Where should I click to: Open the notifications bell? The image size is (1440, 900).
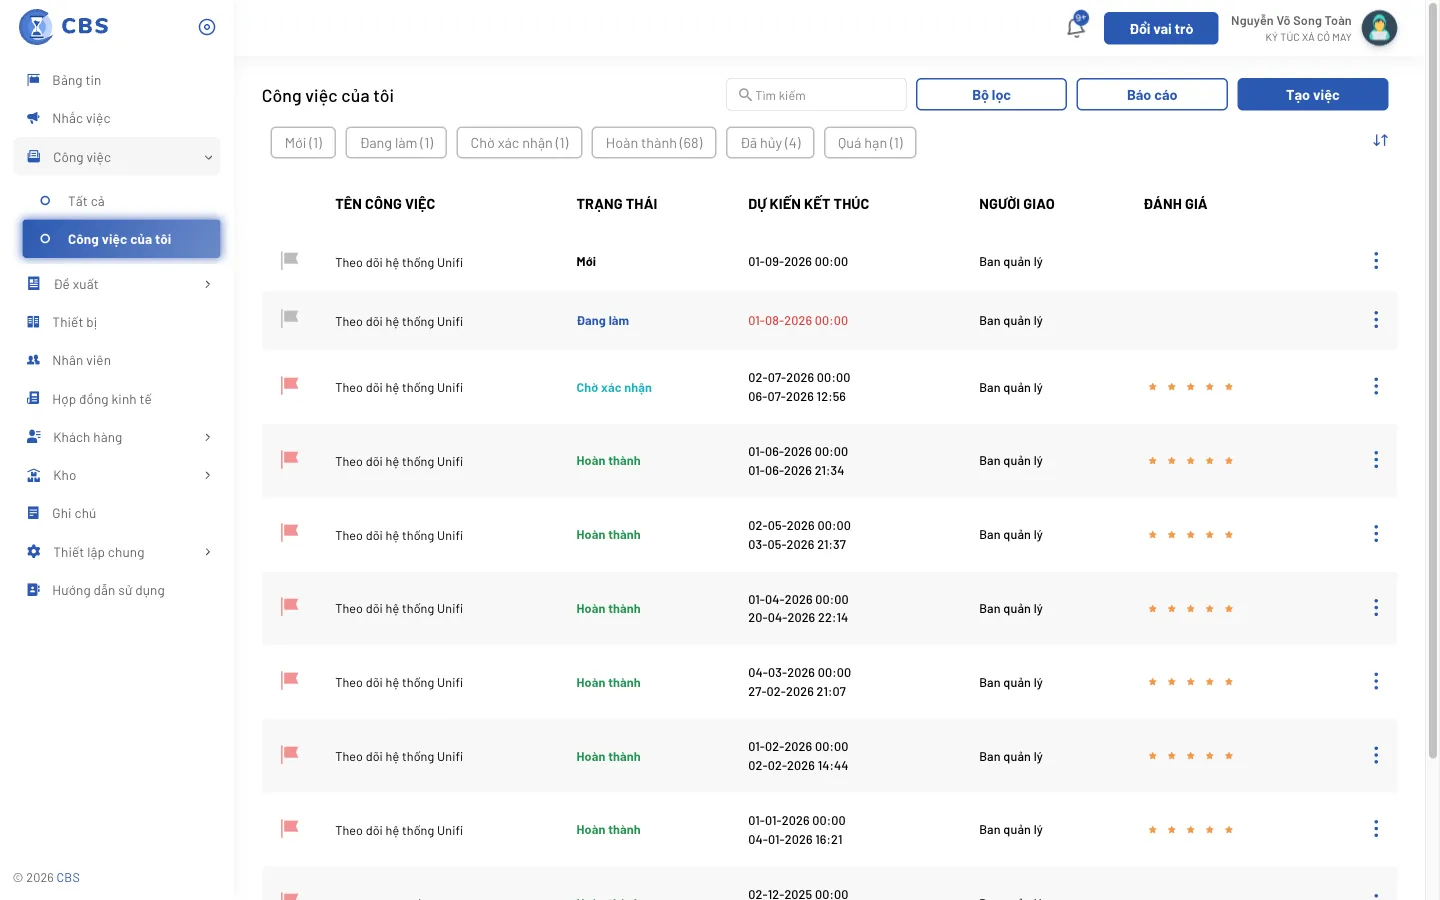click(1076, 26)
